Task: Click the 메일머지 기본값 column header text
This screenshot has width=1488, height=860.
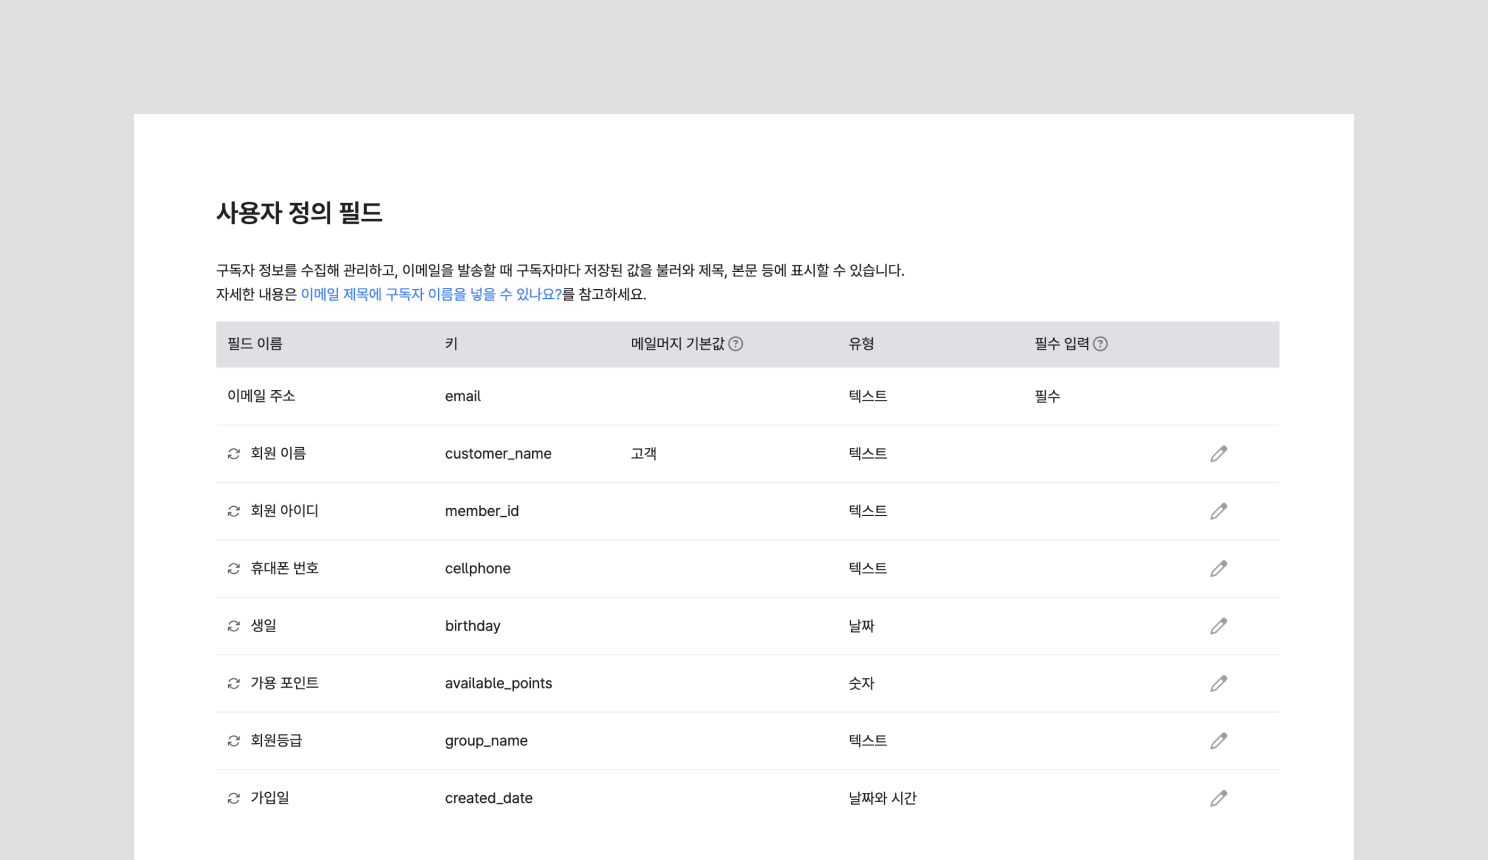Action: point(678,344)
